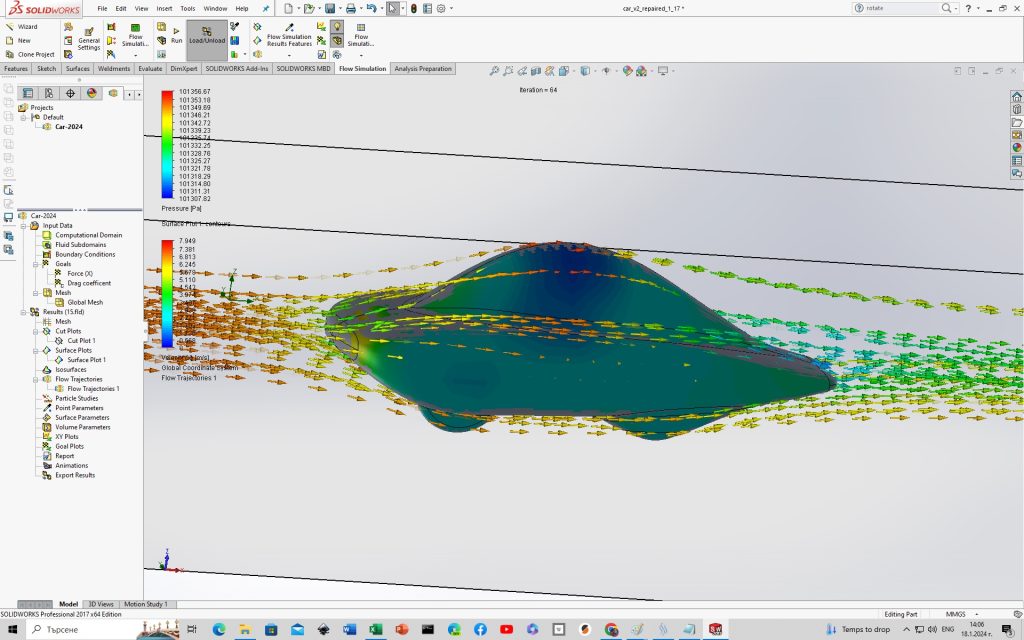The width and height of the screenshot is (1024, 640).
Task: Open the Insert menu
Action: [x=164, y=8]
